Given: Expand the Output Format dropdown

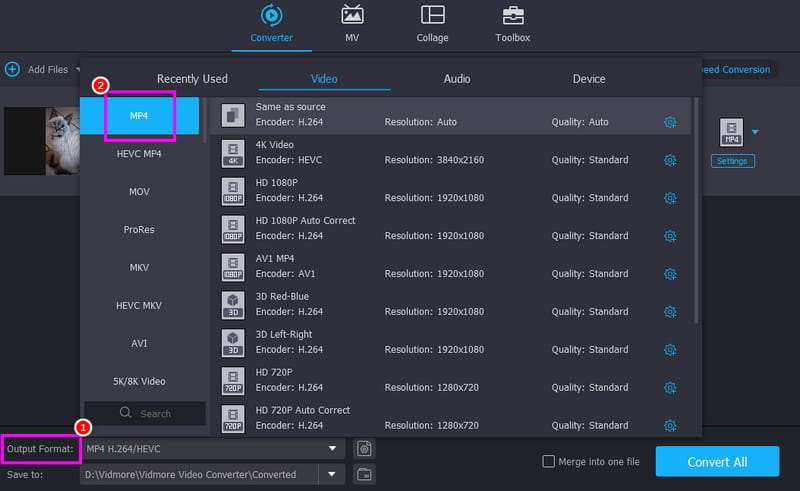Looking at the screenshot, I should coord(333,449).
